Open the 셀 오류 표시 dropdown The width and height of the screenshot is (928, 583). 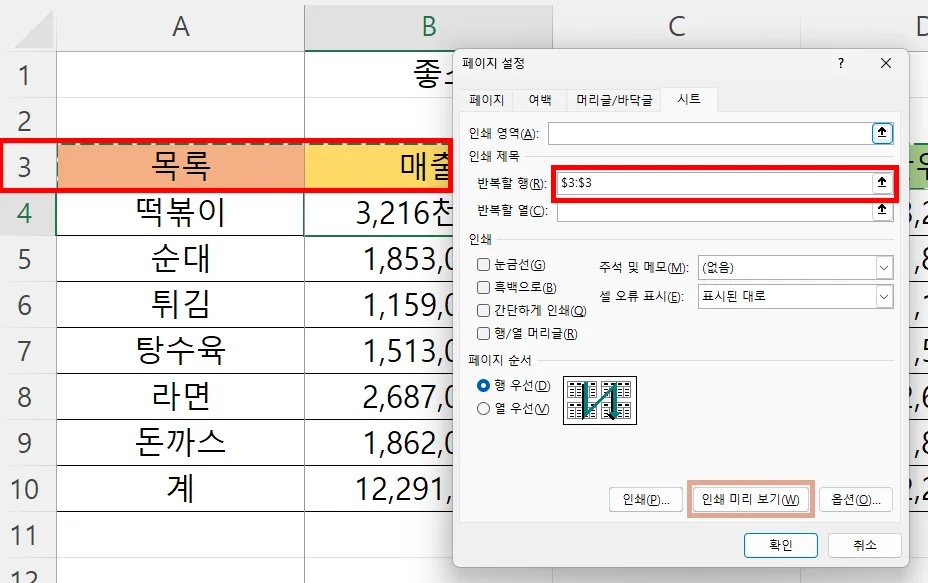(883, 296)
